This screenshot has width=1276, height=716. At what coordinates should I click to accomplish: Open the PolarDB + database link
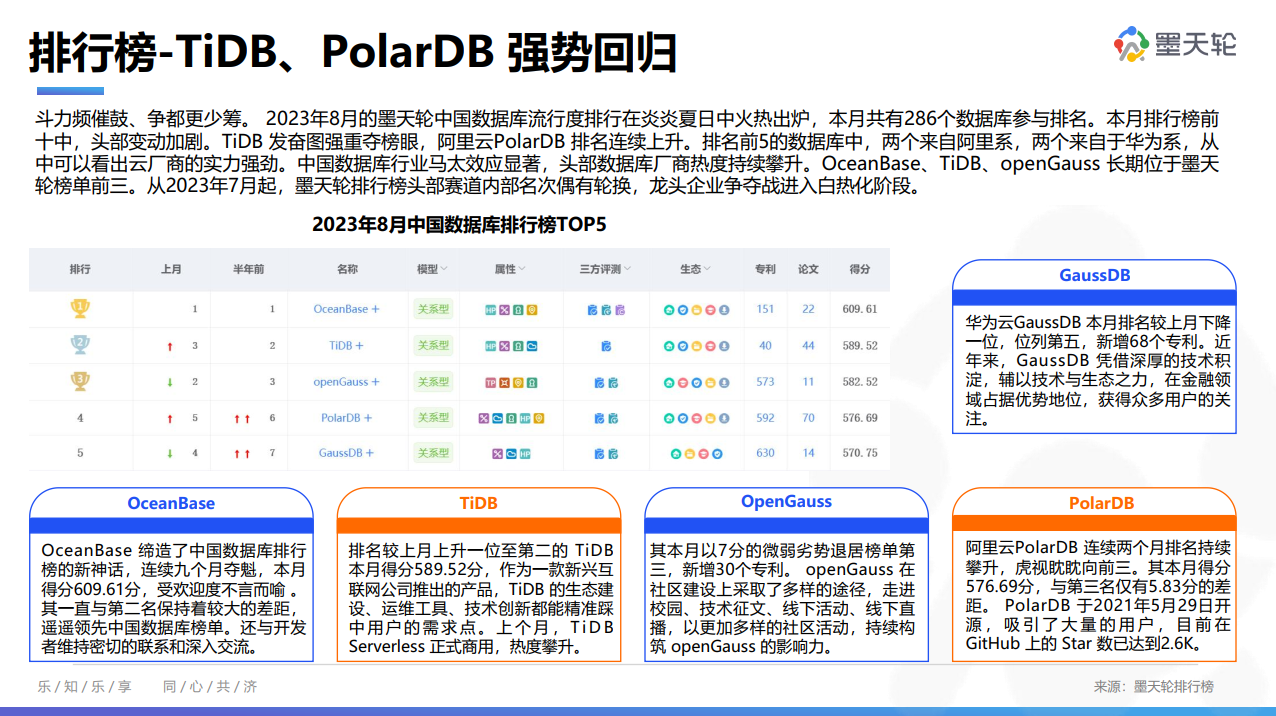(347, 418)
